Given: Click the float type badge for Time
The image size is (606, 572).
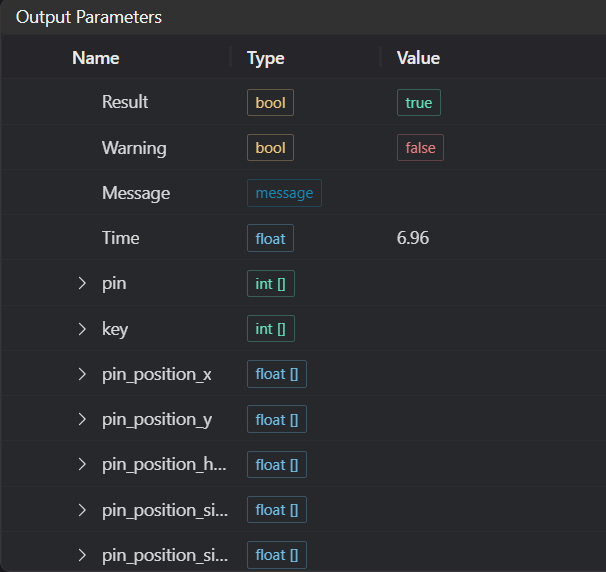Looking at the screenshot, I should (x=270, y=238).
